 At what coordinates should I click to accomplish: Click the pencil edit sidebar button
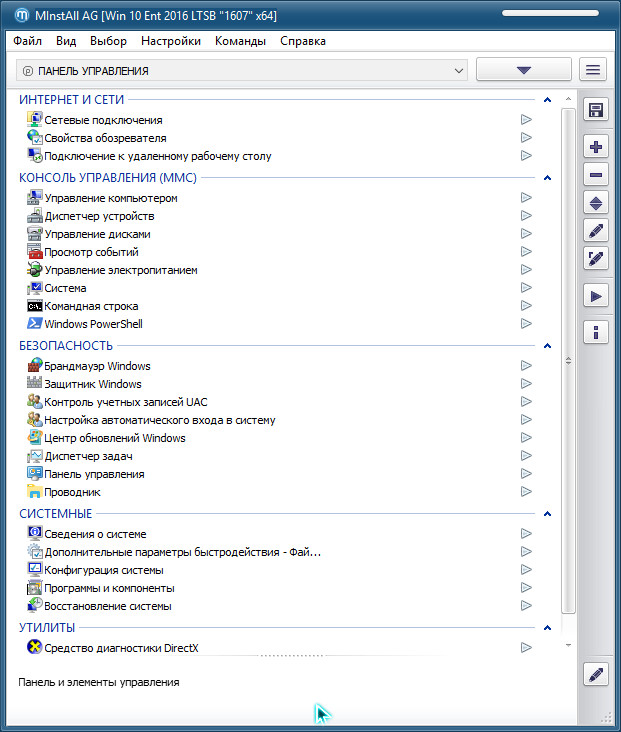(595, 231)
